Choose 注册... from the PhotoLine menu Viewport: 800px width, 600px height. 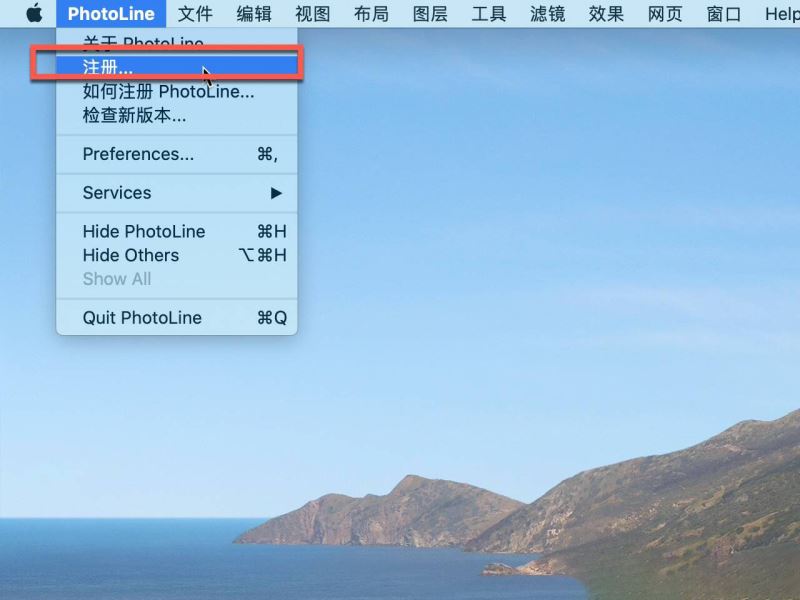[177, 66]
